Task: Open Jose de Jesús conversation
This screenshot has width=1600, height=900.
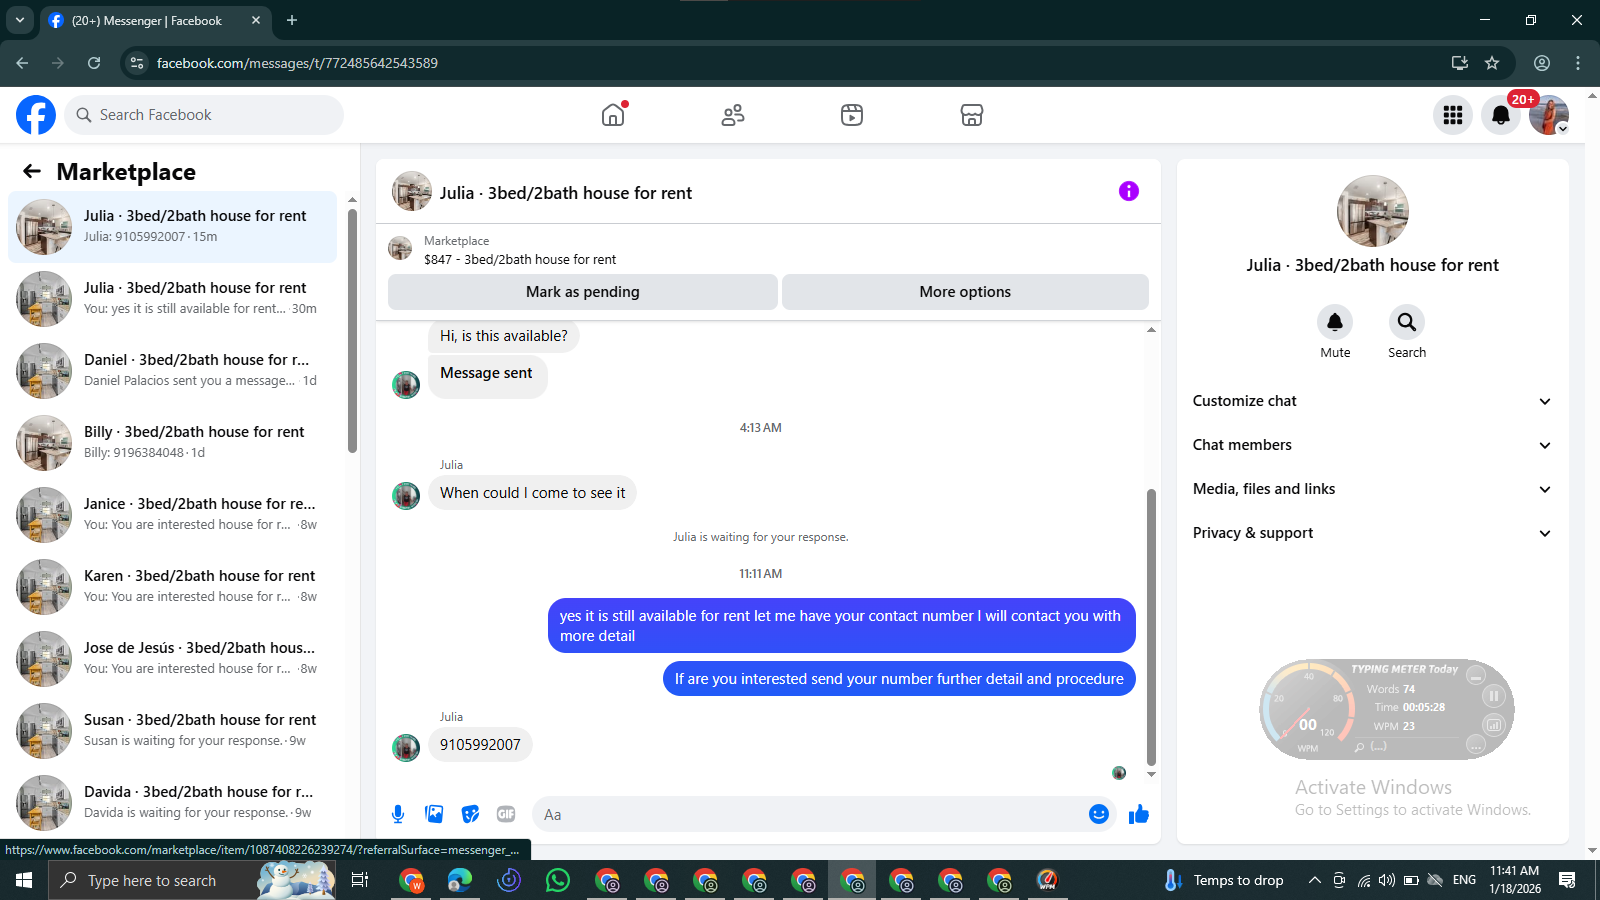Action: (x=173, y=659)
